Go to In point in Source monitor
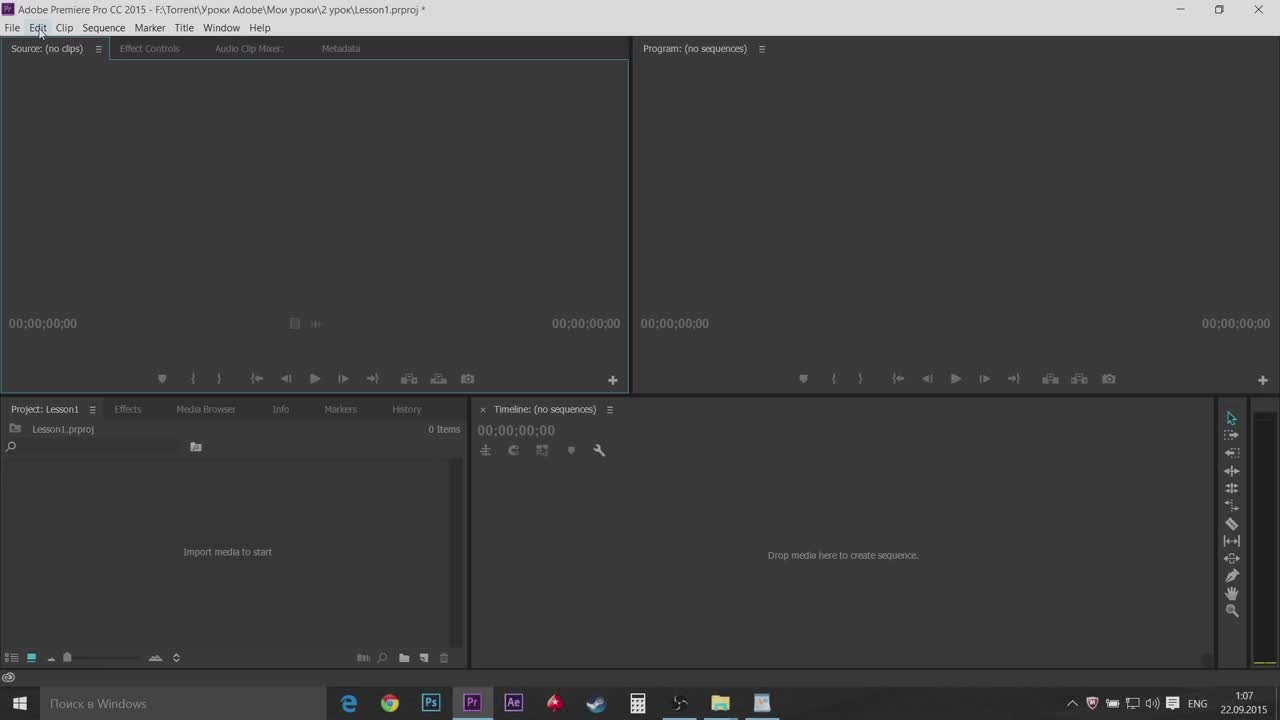The image size is (1280, 720). point(257,379)
